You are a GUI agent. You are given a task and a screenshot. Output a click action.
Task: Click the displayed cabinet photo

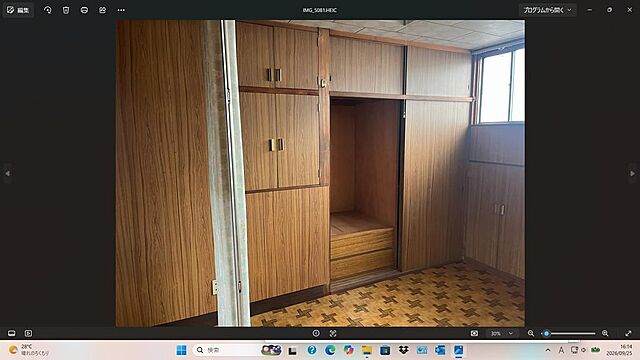tap(320, 173)
